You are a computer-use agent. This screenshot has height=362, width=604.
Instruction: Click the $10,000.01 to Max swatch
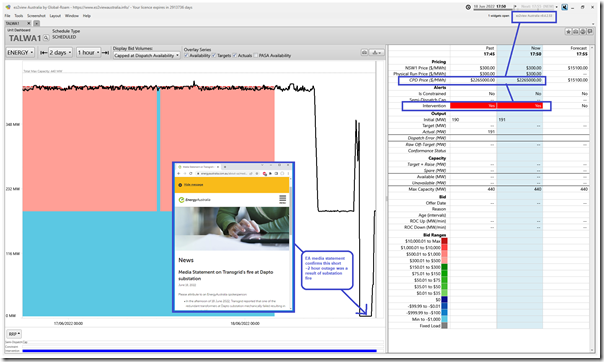coord(445,241)
